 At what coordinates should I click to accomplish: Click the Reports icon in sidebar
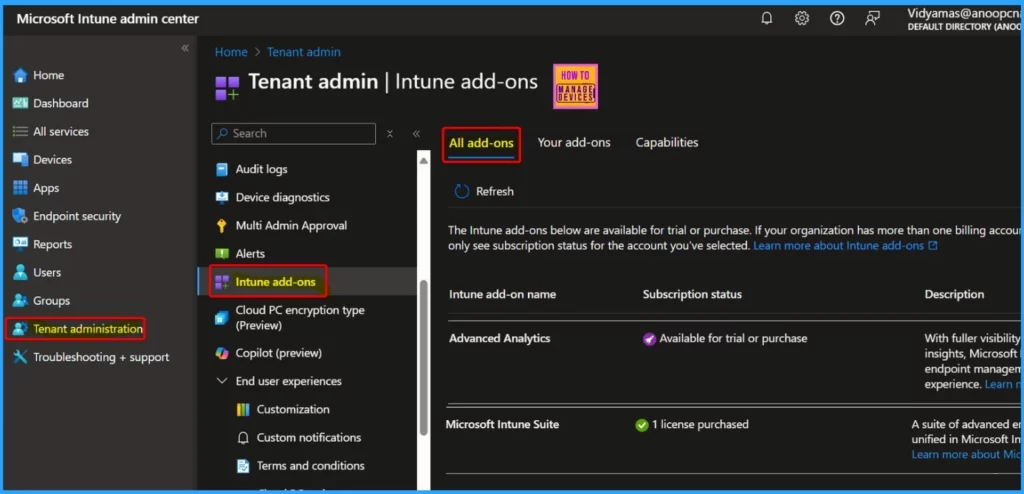pos(20,244)
